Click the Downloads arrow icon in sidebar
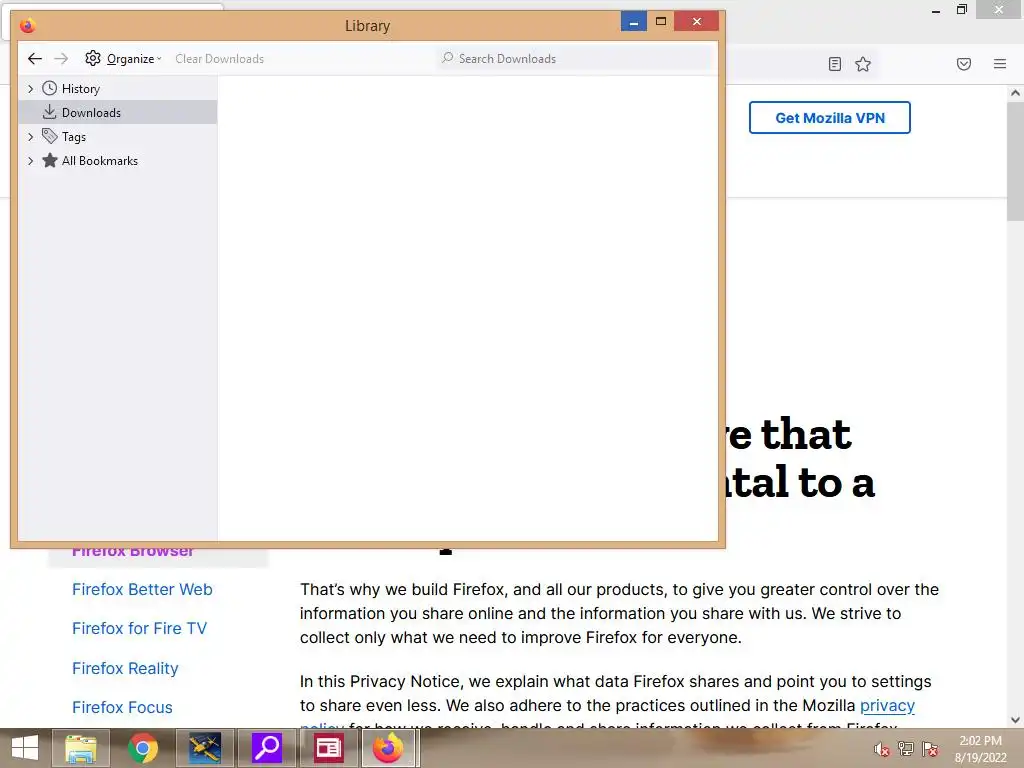This screenshot has height=768, width=1024. [x=49, y=112]
